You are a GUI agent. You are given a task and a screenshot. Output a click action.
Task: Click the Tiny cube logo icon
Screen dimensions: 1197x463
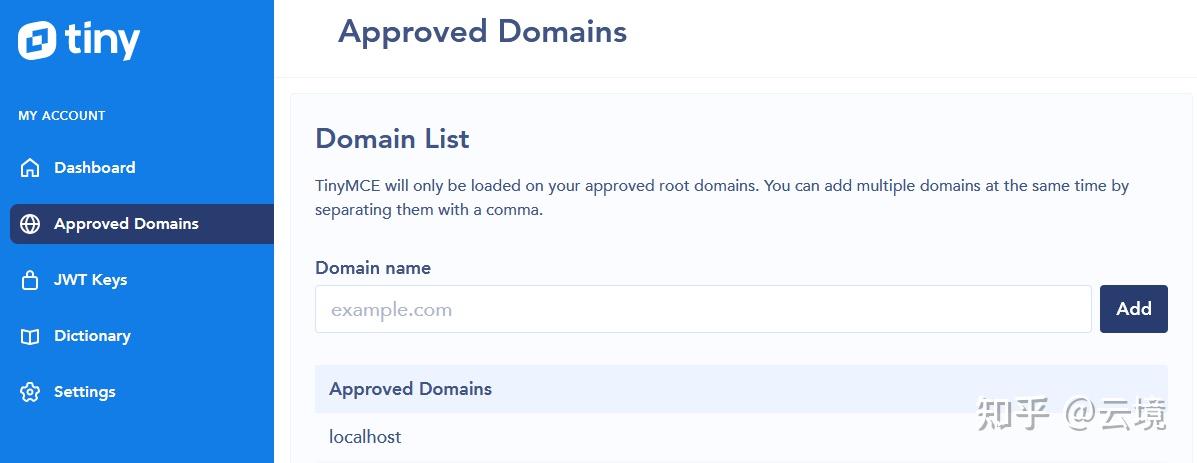(x=37, y=40)
